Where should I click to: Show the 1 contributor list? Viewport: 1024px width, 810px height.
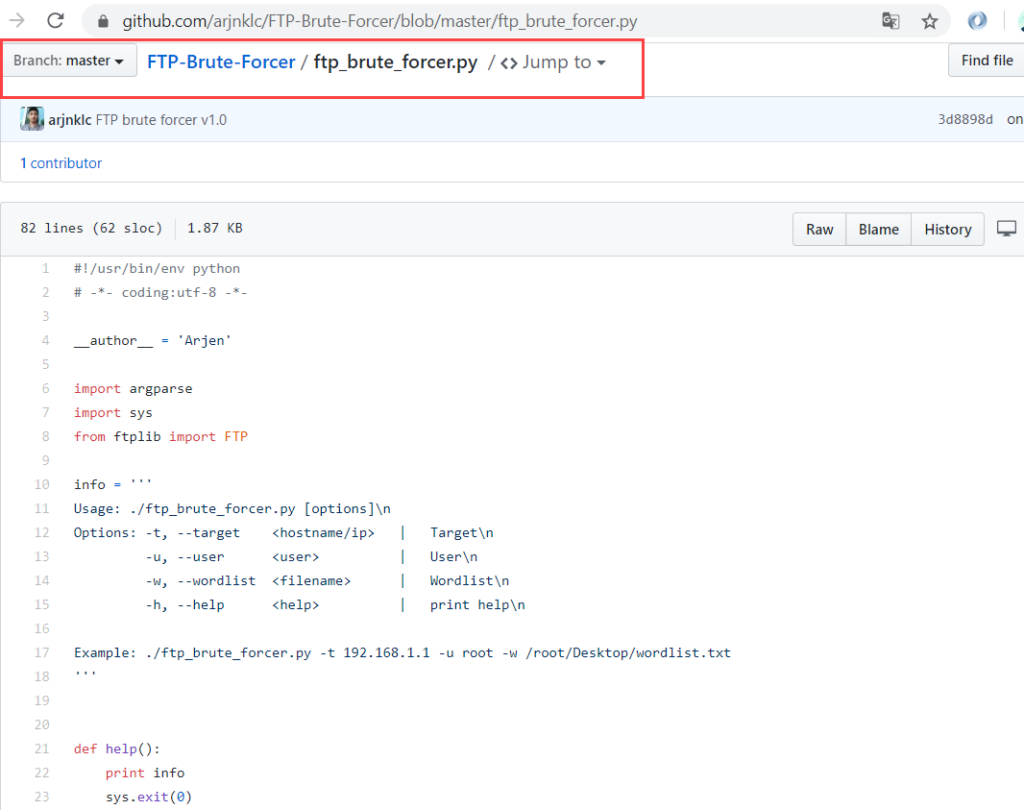pos(61,163)
